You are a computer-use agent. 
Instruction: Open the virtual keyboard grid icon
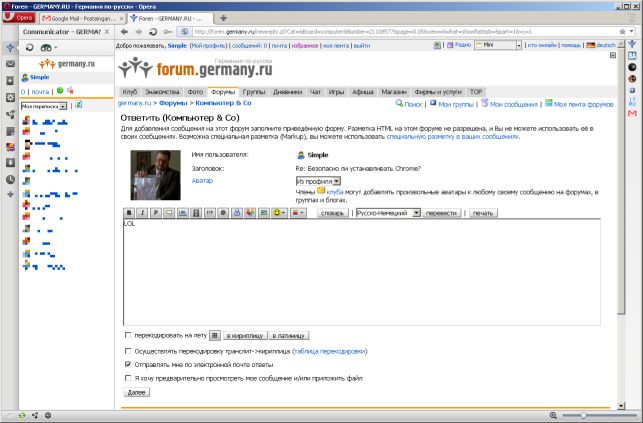tap(215, 335)
